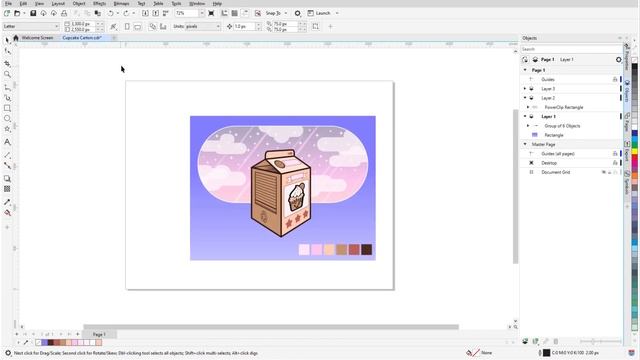
Task: Set page to portrait orientation
Action: tap(127, 27)
